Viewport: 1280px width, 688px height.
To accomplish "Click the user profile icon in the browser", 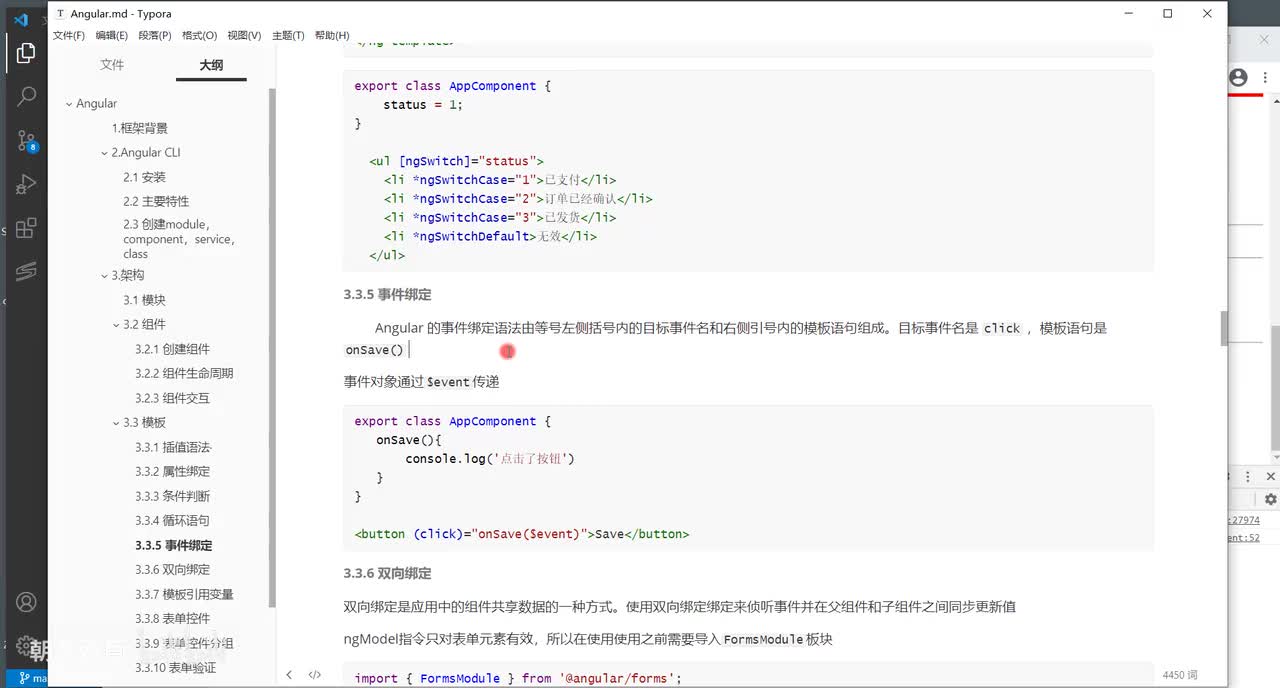I will [1238, 77].
